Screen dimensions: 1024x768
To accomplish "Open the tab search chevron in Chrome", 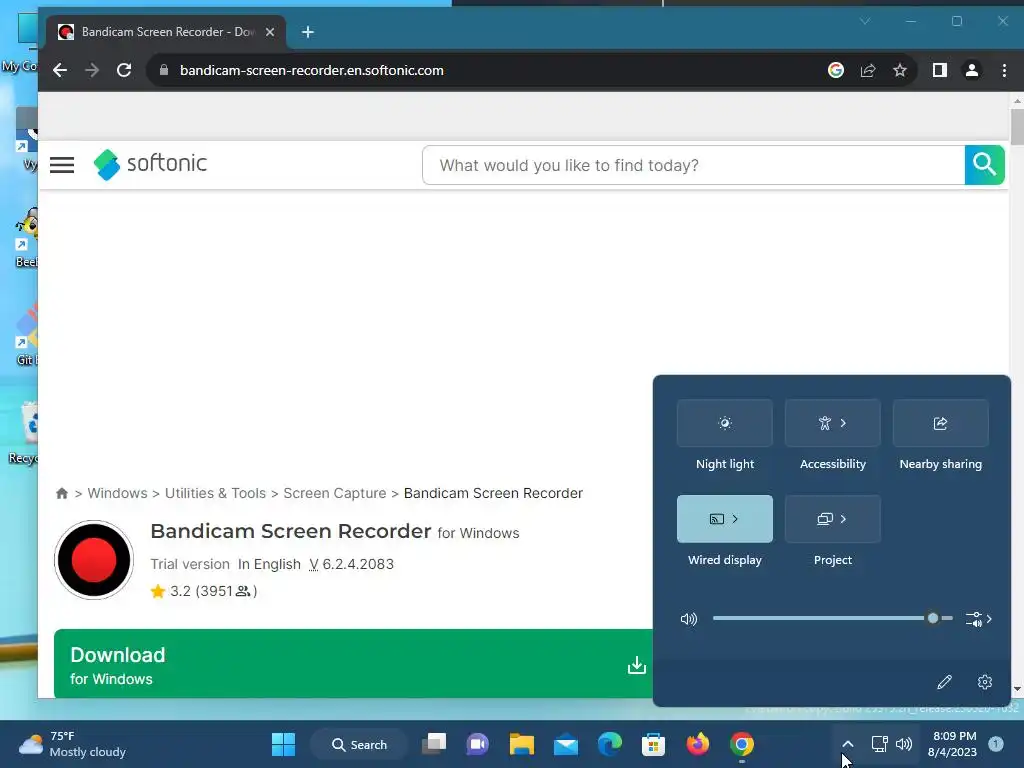I will (x=865, y=22).
